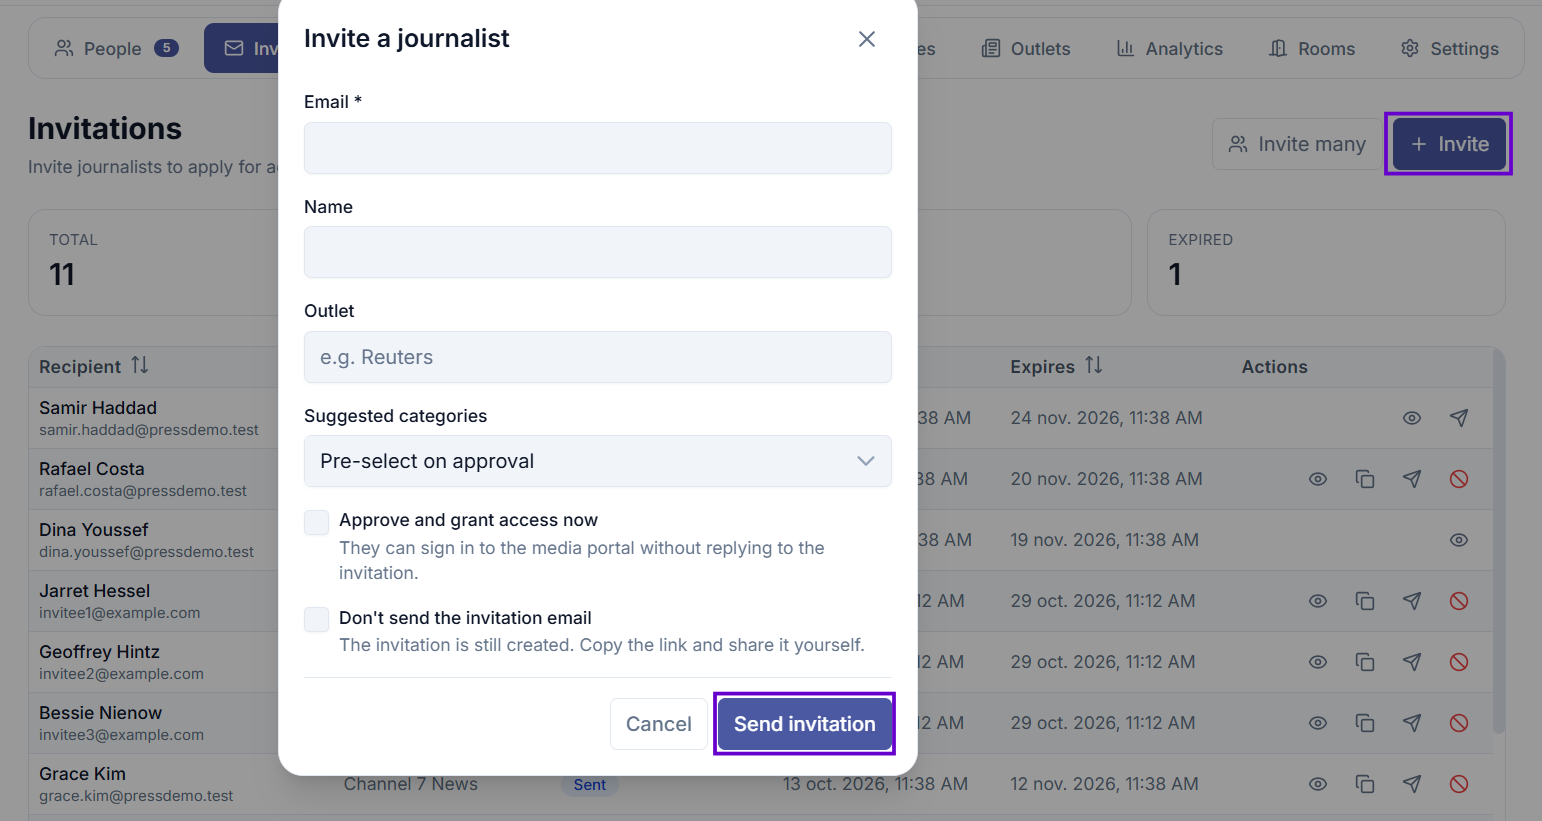Resend Rafael Costa's invitation
Image resolution: width=1542 pixels, height=821 pixels.
(1412, 479)
